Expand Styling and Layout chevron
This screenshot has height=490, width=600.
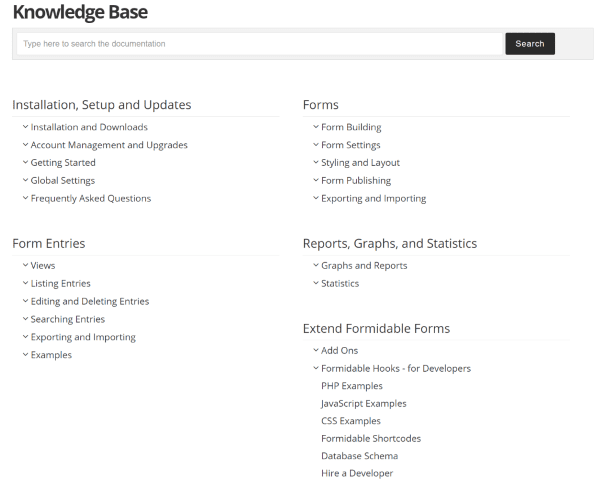[x=316, y=162]
